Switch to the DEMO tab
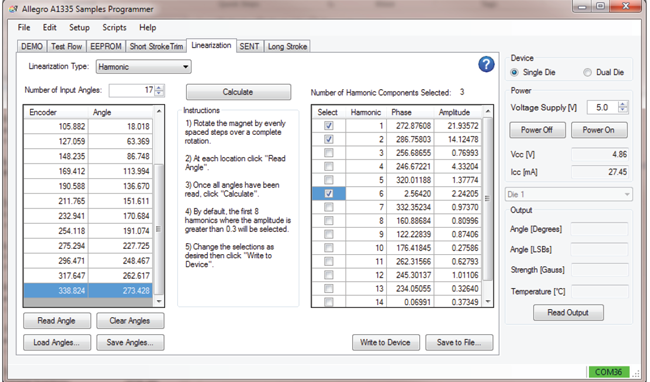This screenshot has height=382, width=650. tap(32, 46)
